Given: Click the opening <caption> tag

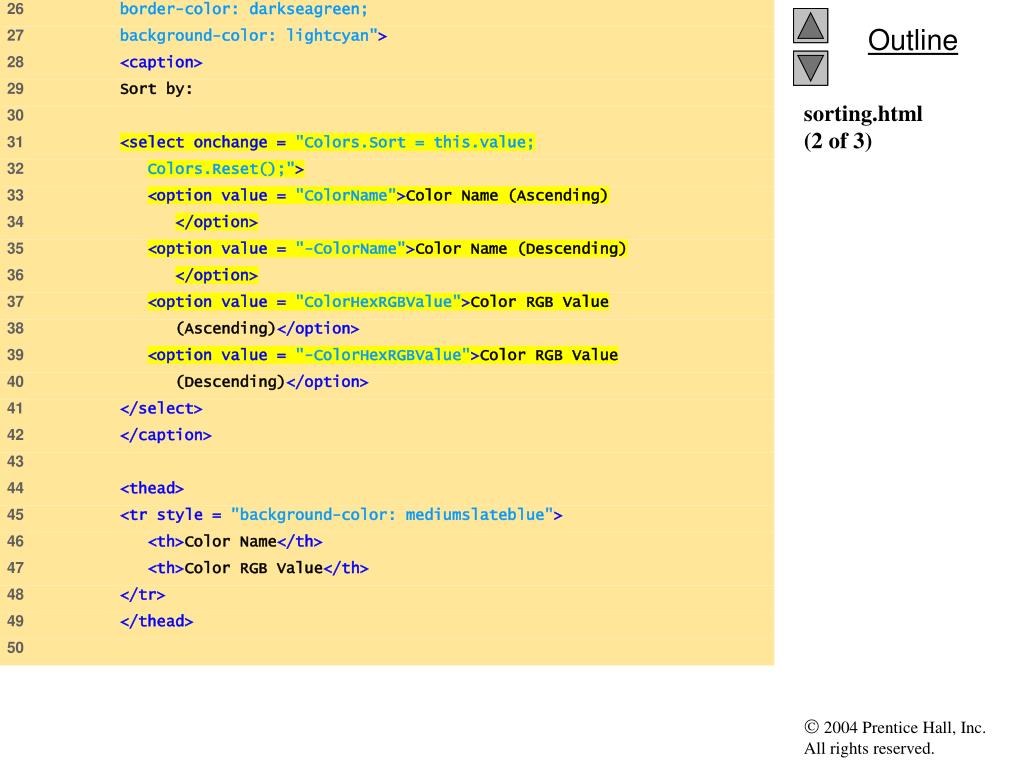Looking at the screenshot, I should [x=161, y=62].
